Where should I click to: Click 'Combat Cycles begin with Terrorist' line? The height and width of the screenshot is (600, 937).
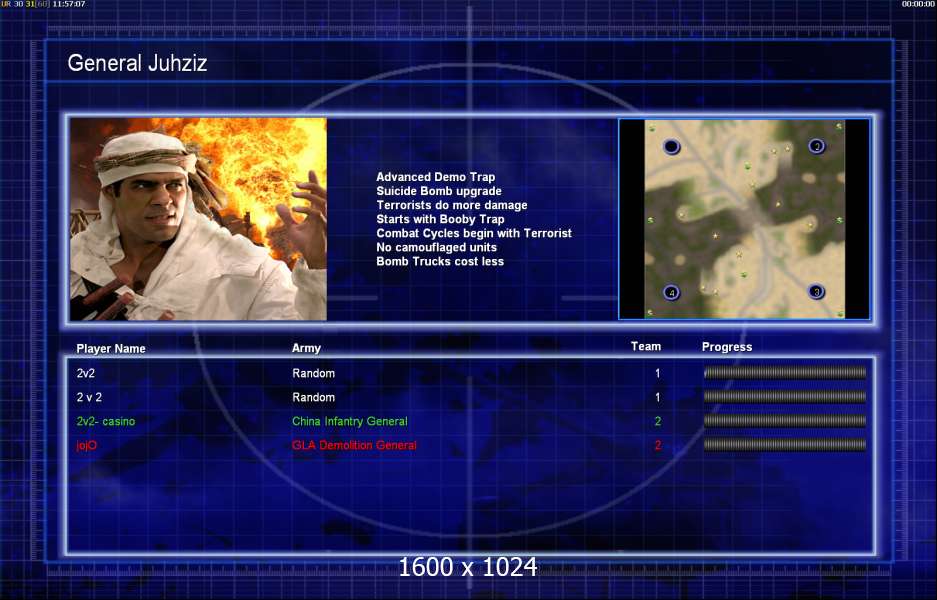click(x=474, y=233)
